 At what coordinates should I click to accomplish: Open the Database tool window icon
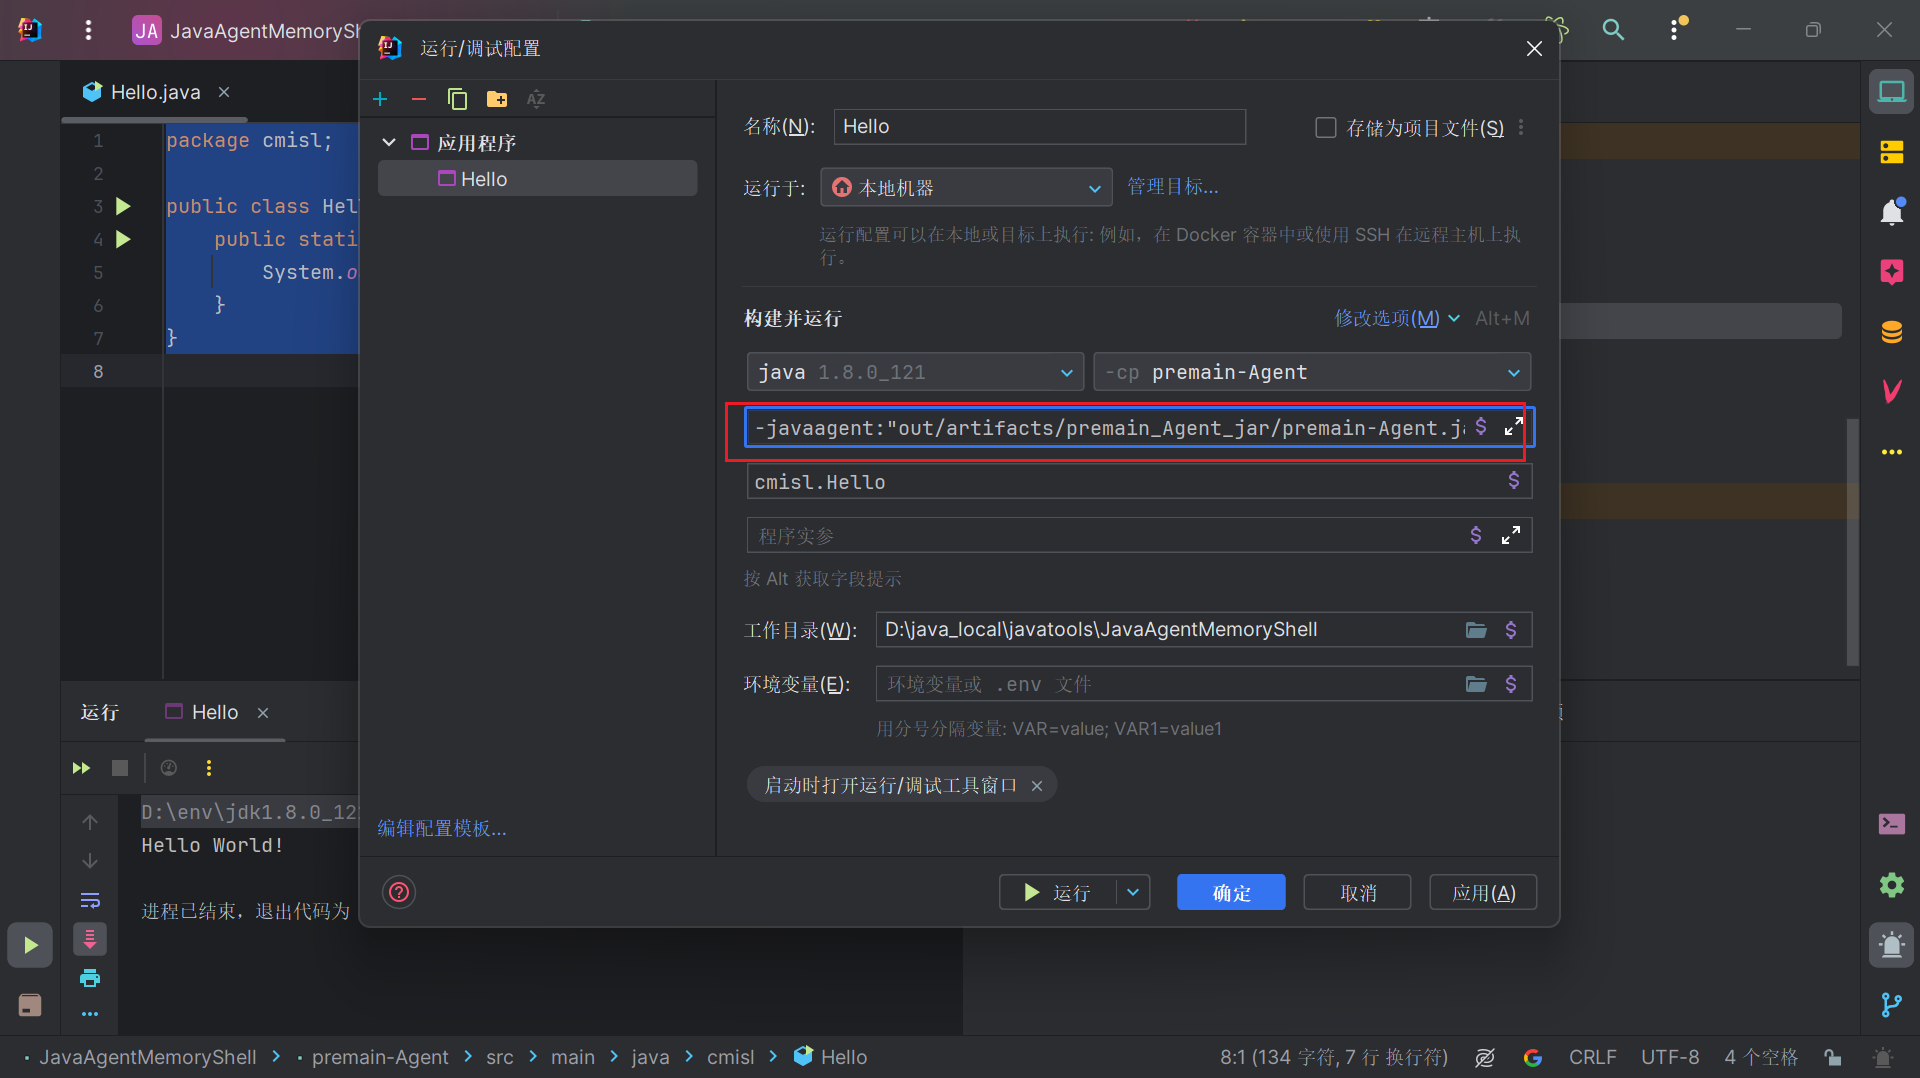[1892, 332]
